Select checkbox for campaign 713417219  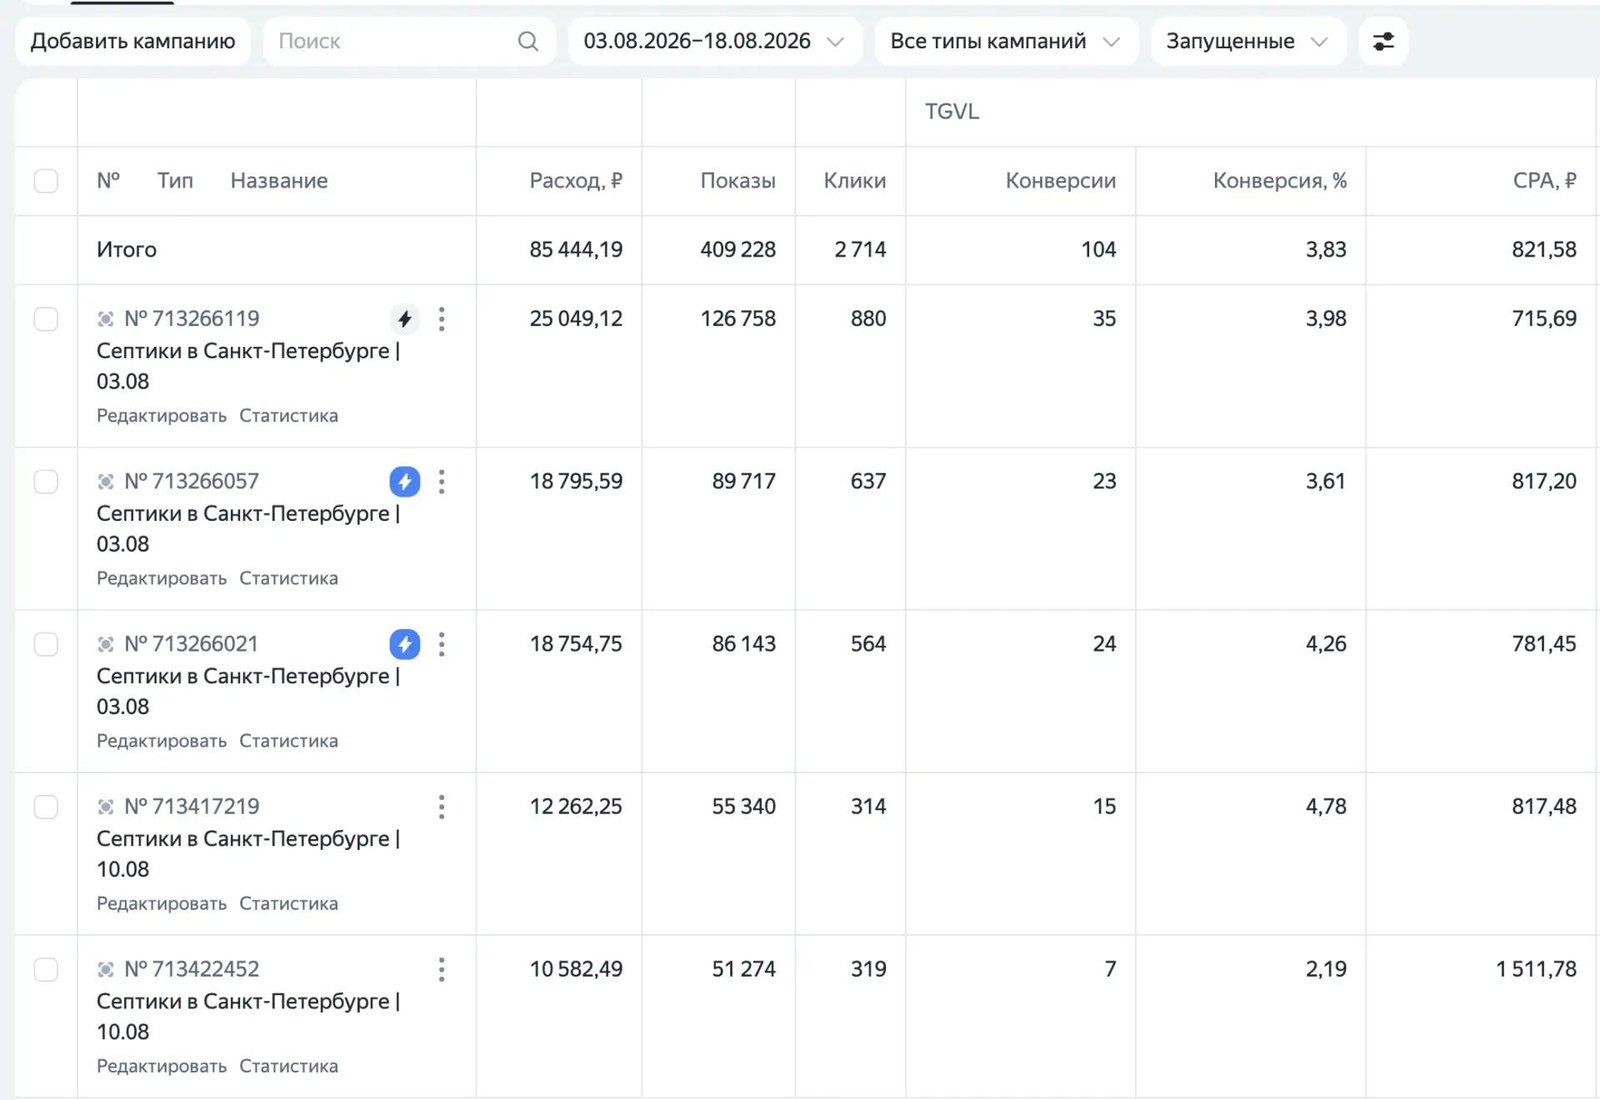46,807
